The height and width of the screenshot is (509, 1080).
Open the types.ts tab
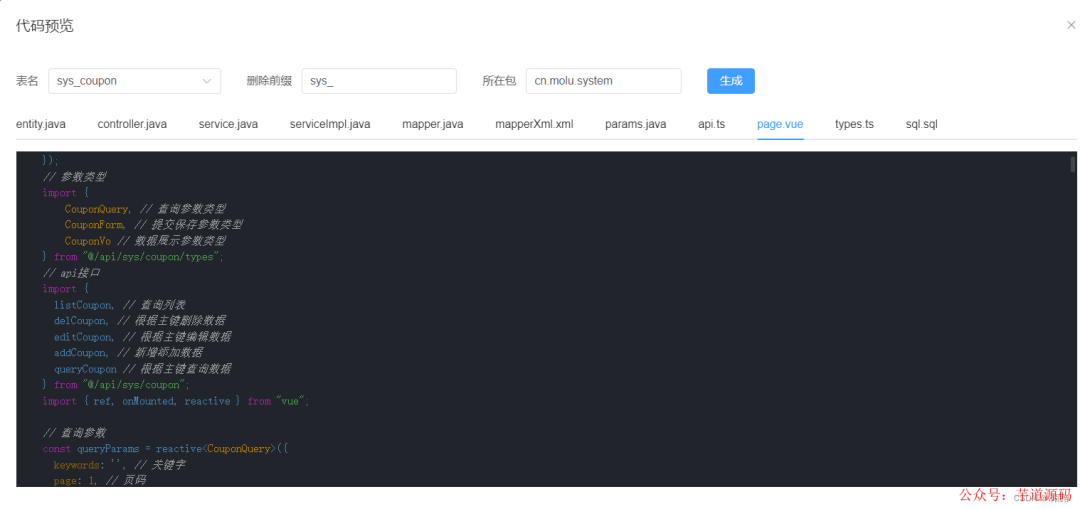coord(854,125)
